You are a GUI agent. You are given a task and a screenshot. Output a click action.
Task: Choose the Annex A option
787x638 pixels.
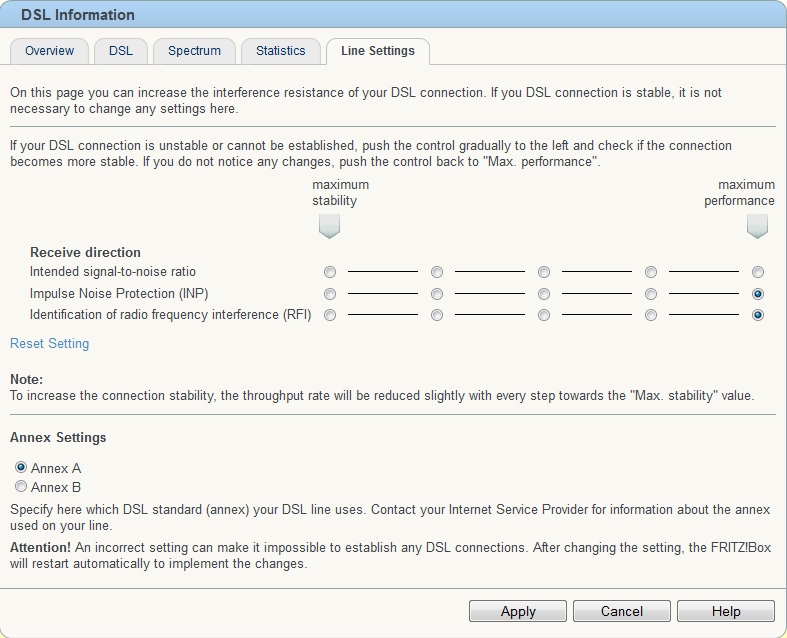coord(21,467)
